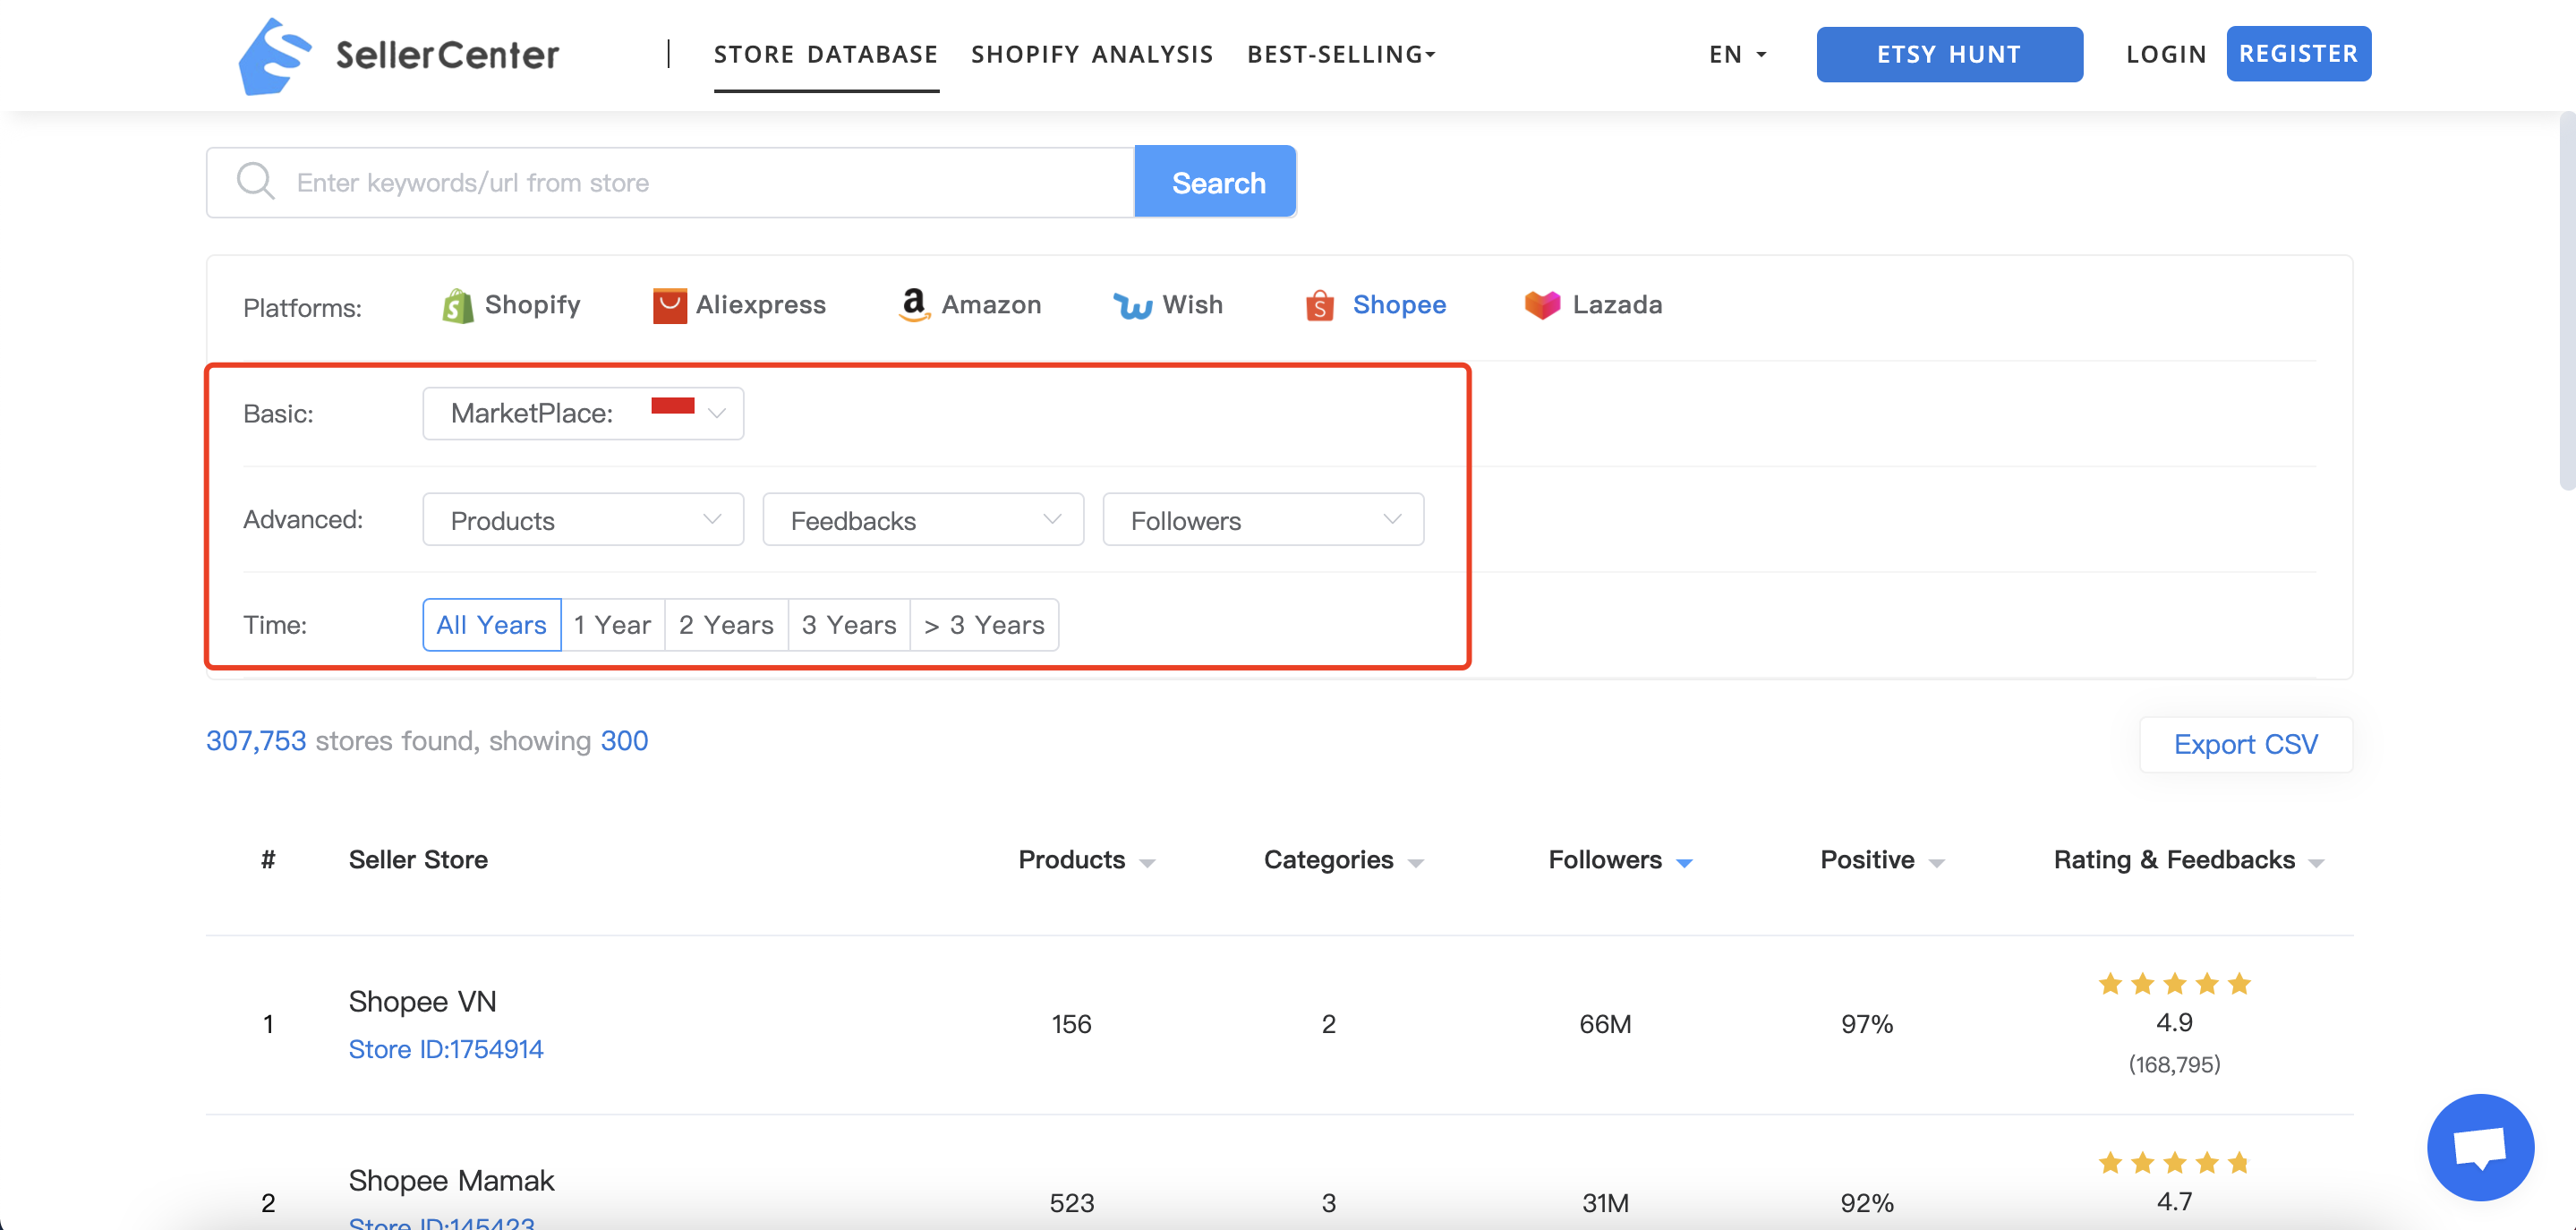Click Shopee Mamak star rating
This screenshot has width=2576, height=1230.
coord(2174,1162)
